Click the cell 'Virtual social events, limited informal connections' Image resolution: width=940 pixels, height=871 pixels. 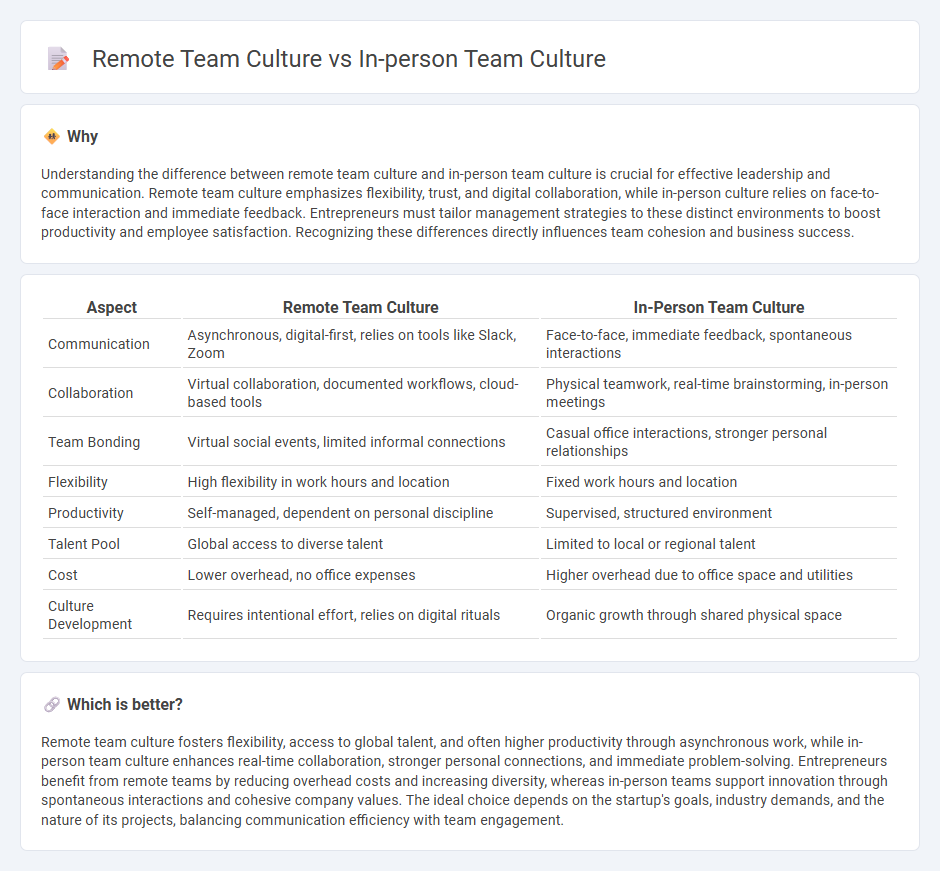coord(360,442)
